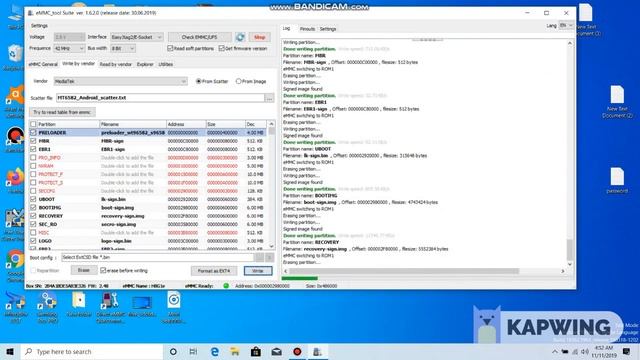Toggle the select-all checkbox in the partition header

33,124
